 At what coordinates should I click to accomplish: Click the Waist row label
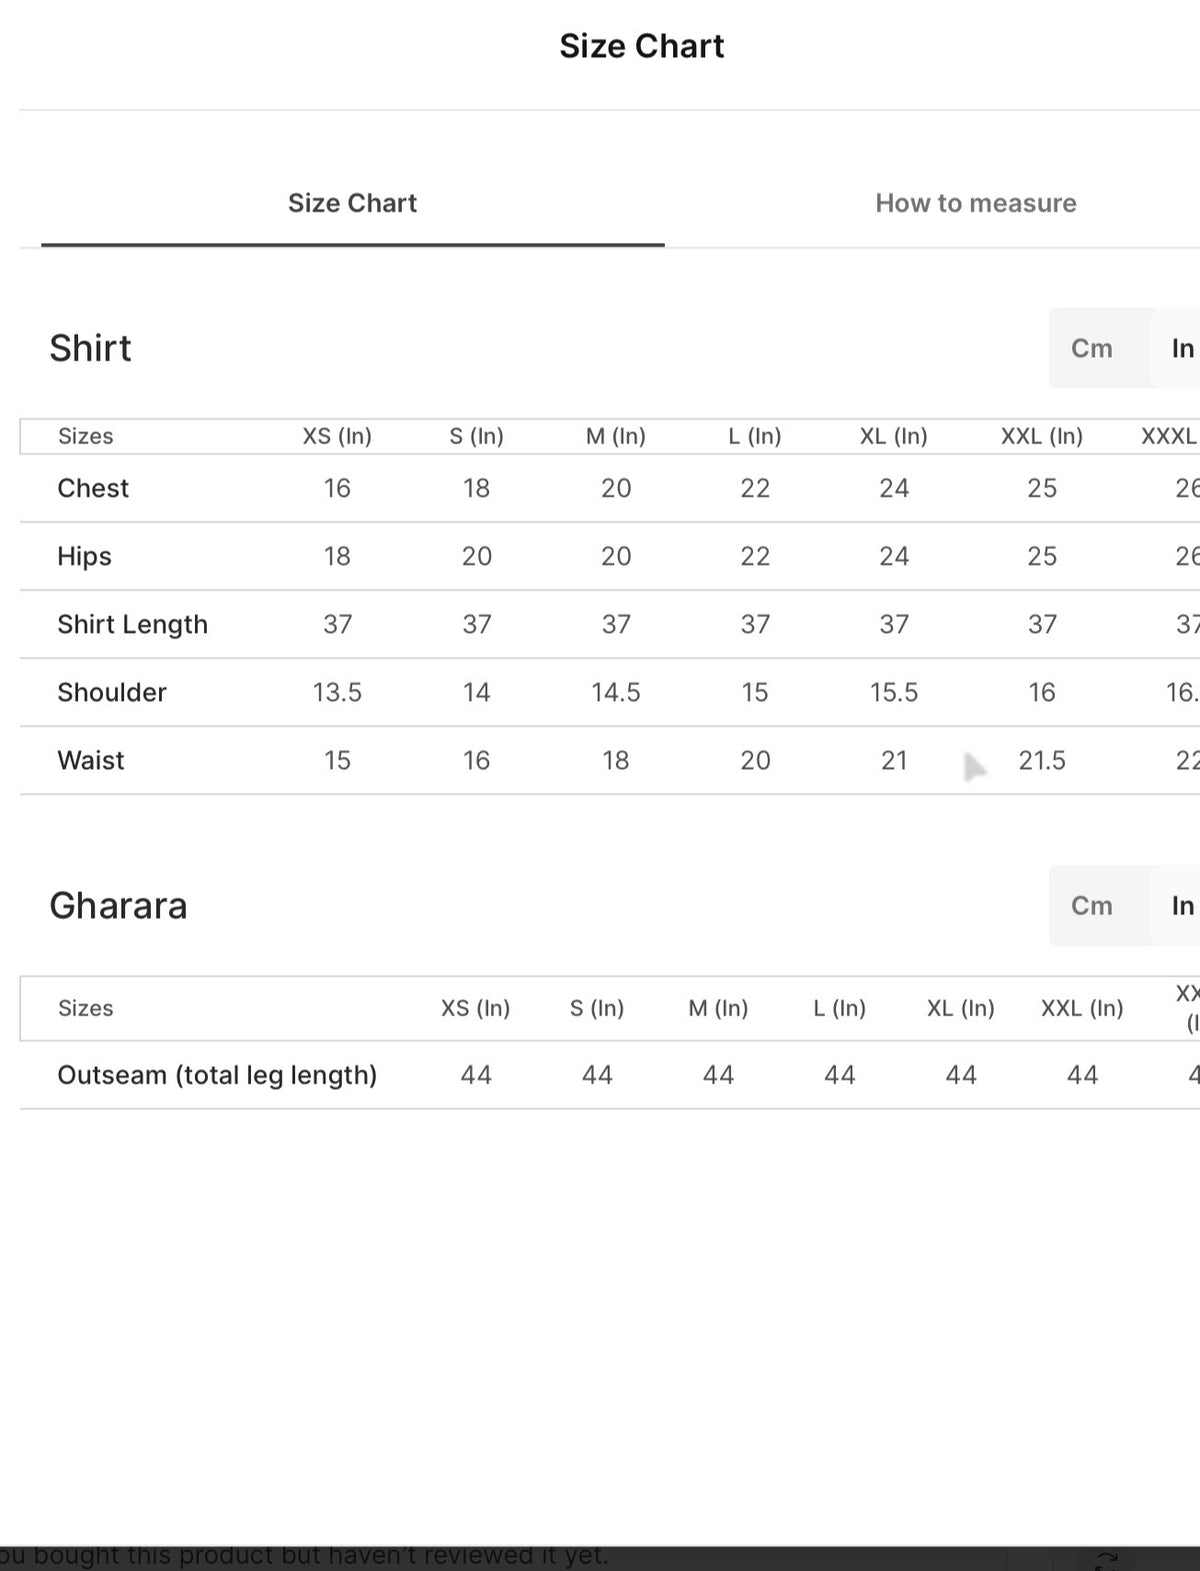pyautogui.click(x=91, y=760)
